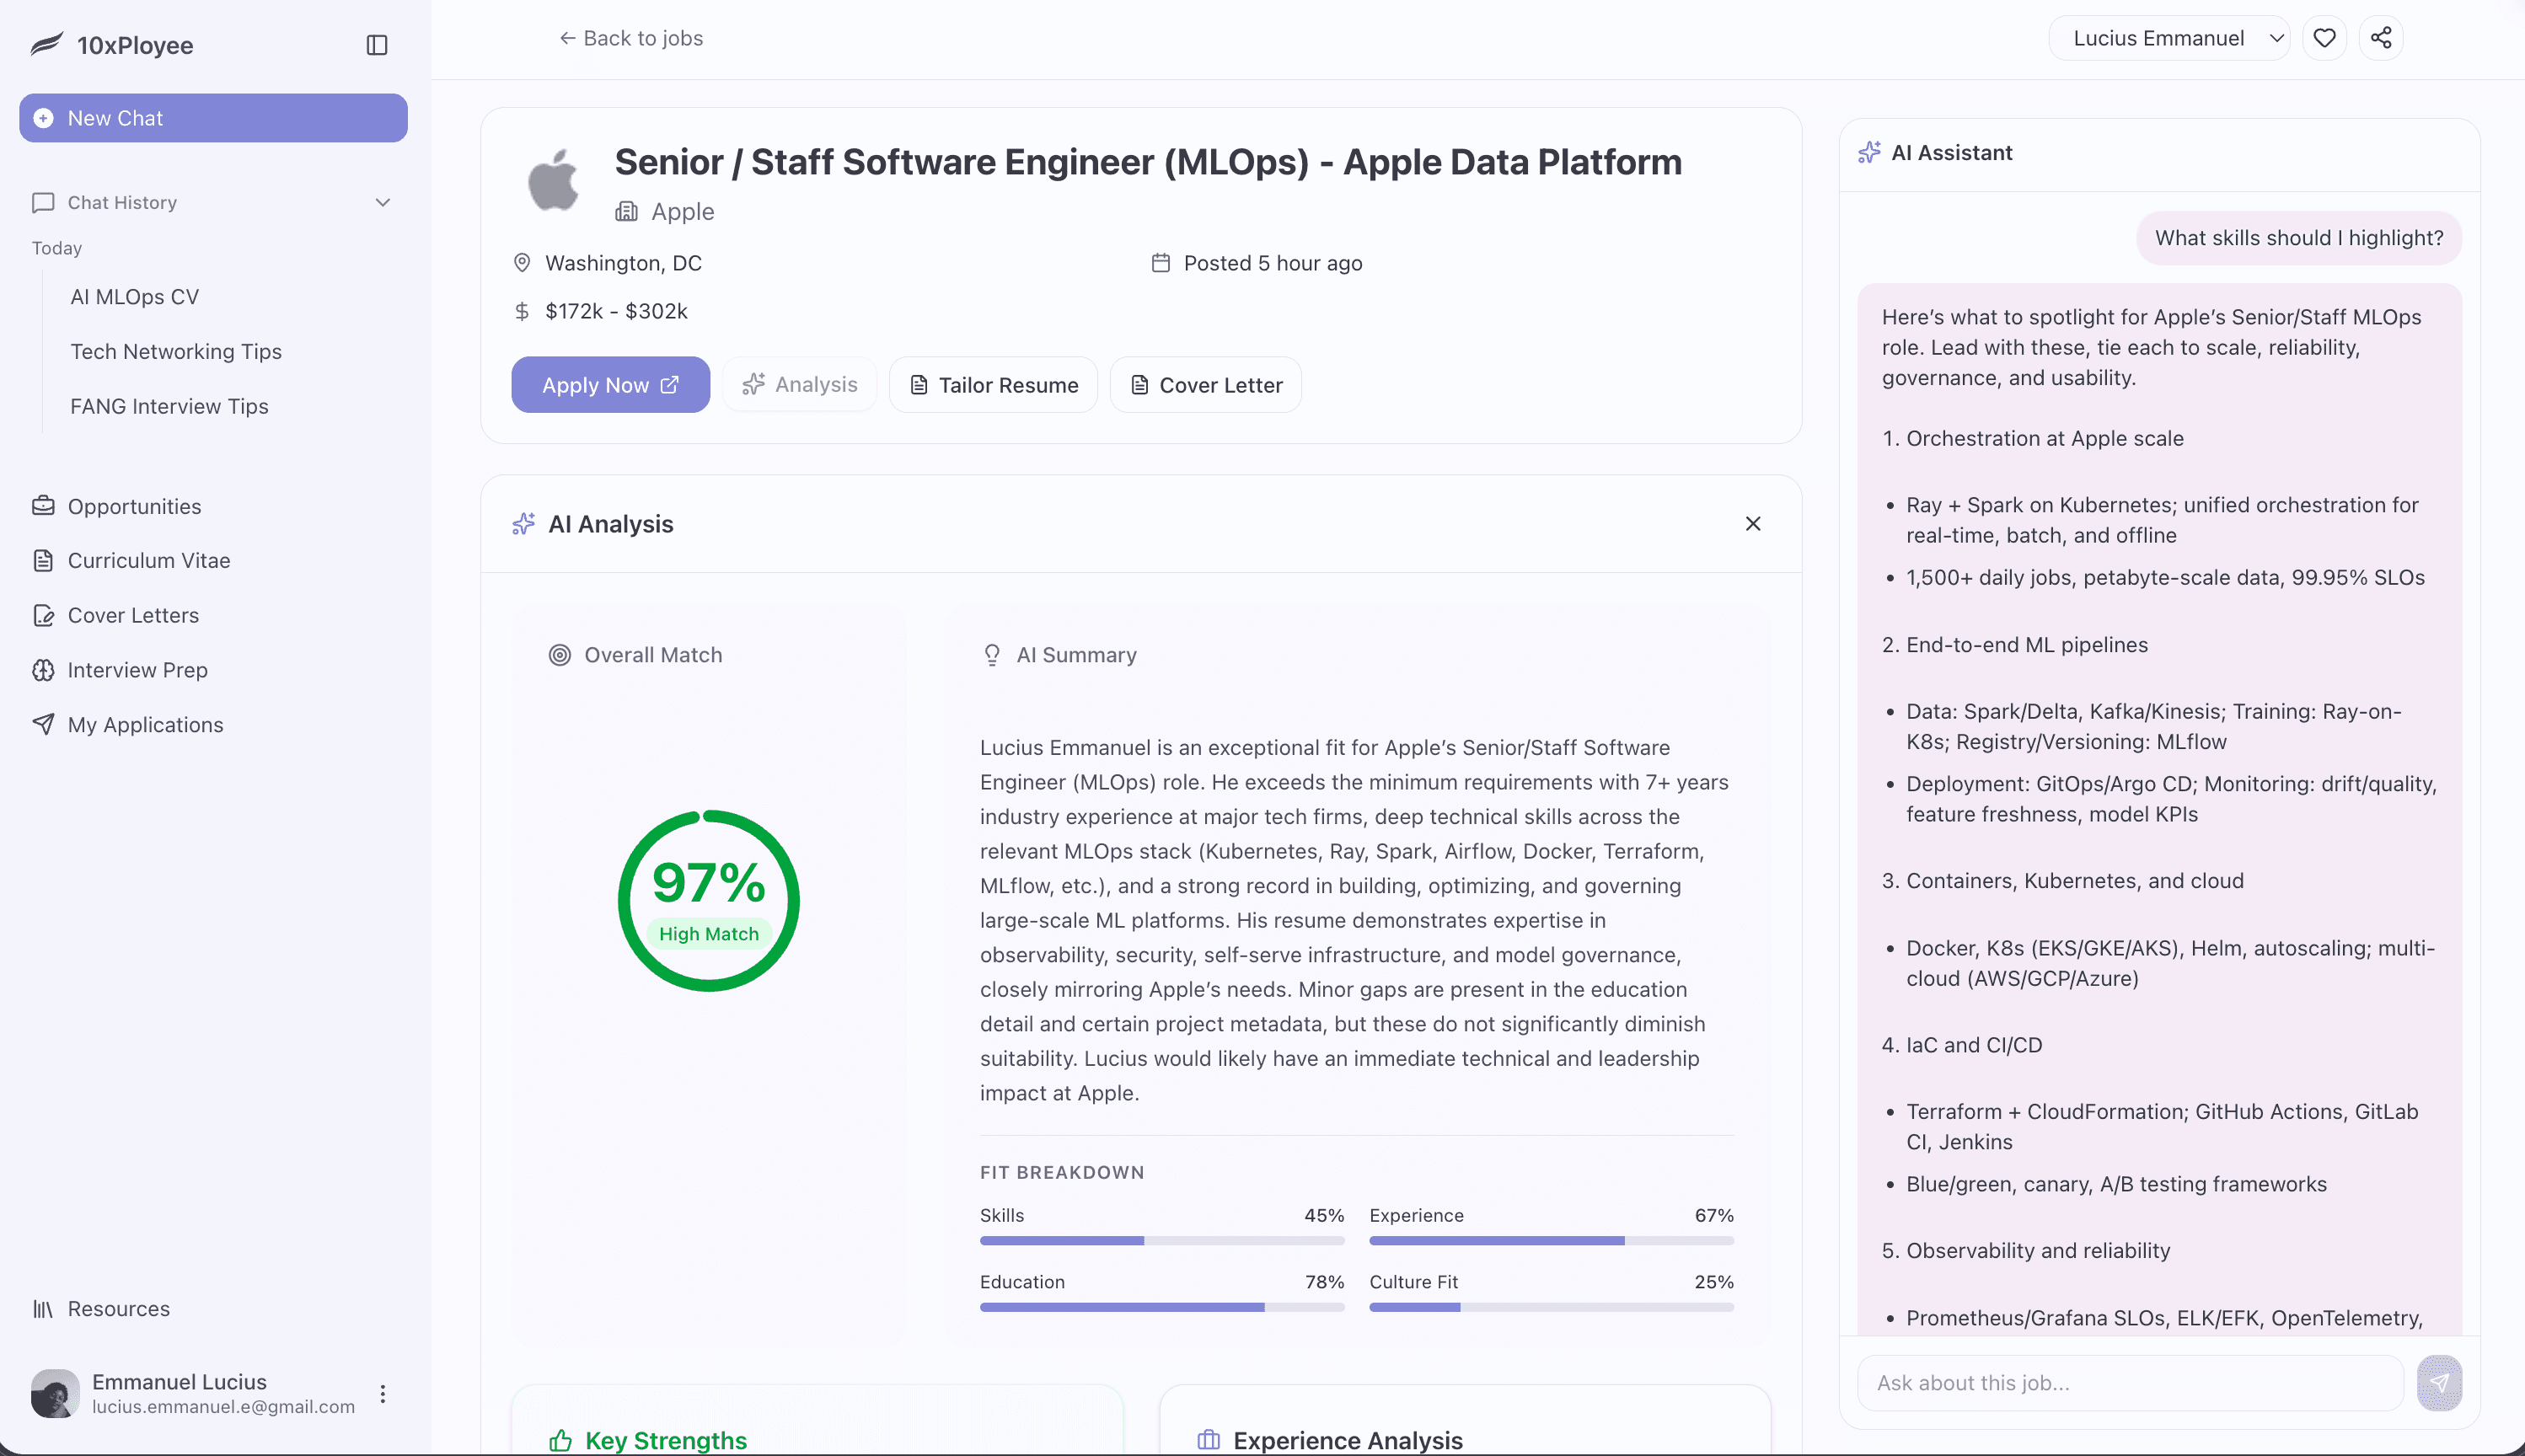Open Interview Prep section
The height and width of the screenshot is (1456, 2525).
pyautogui.click(x=137, y=670)
